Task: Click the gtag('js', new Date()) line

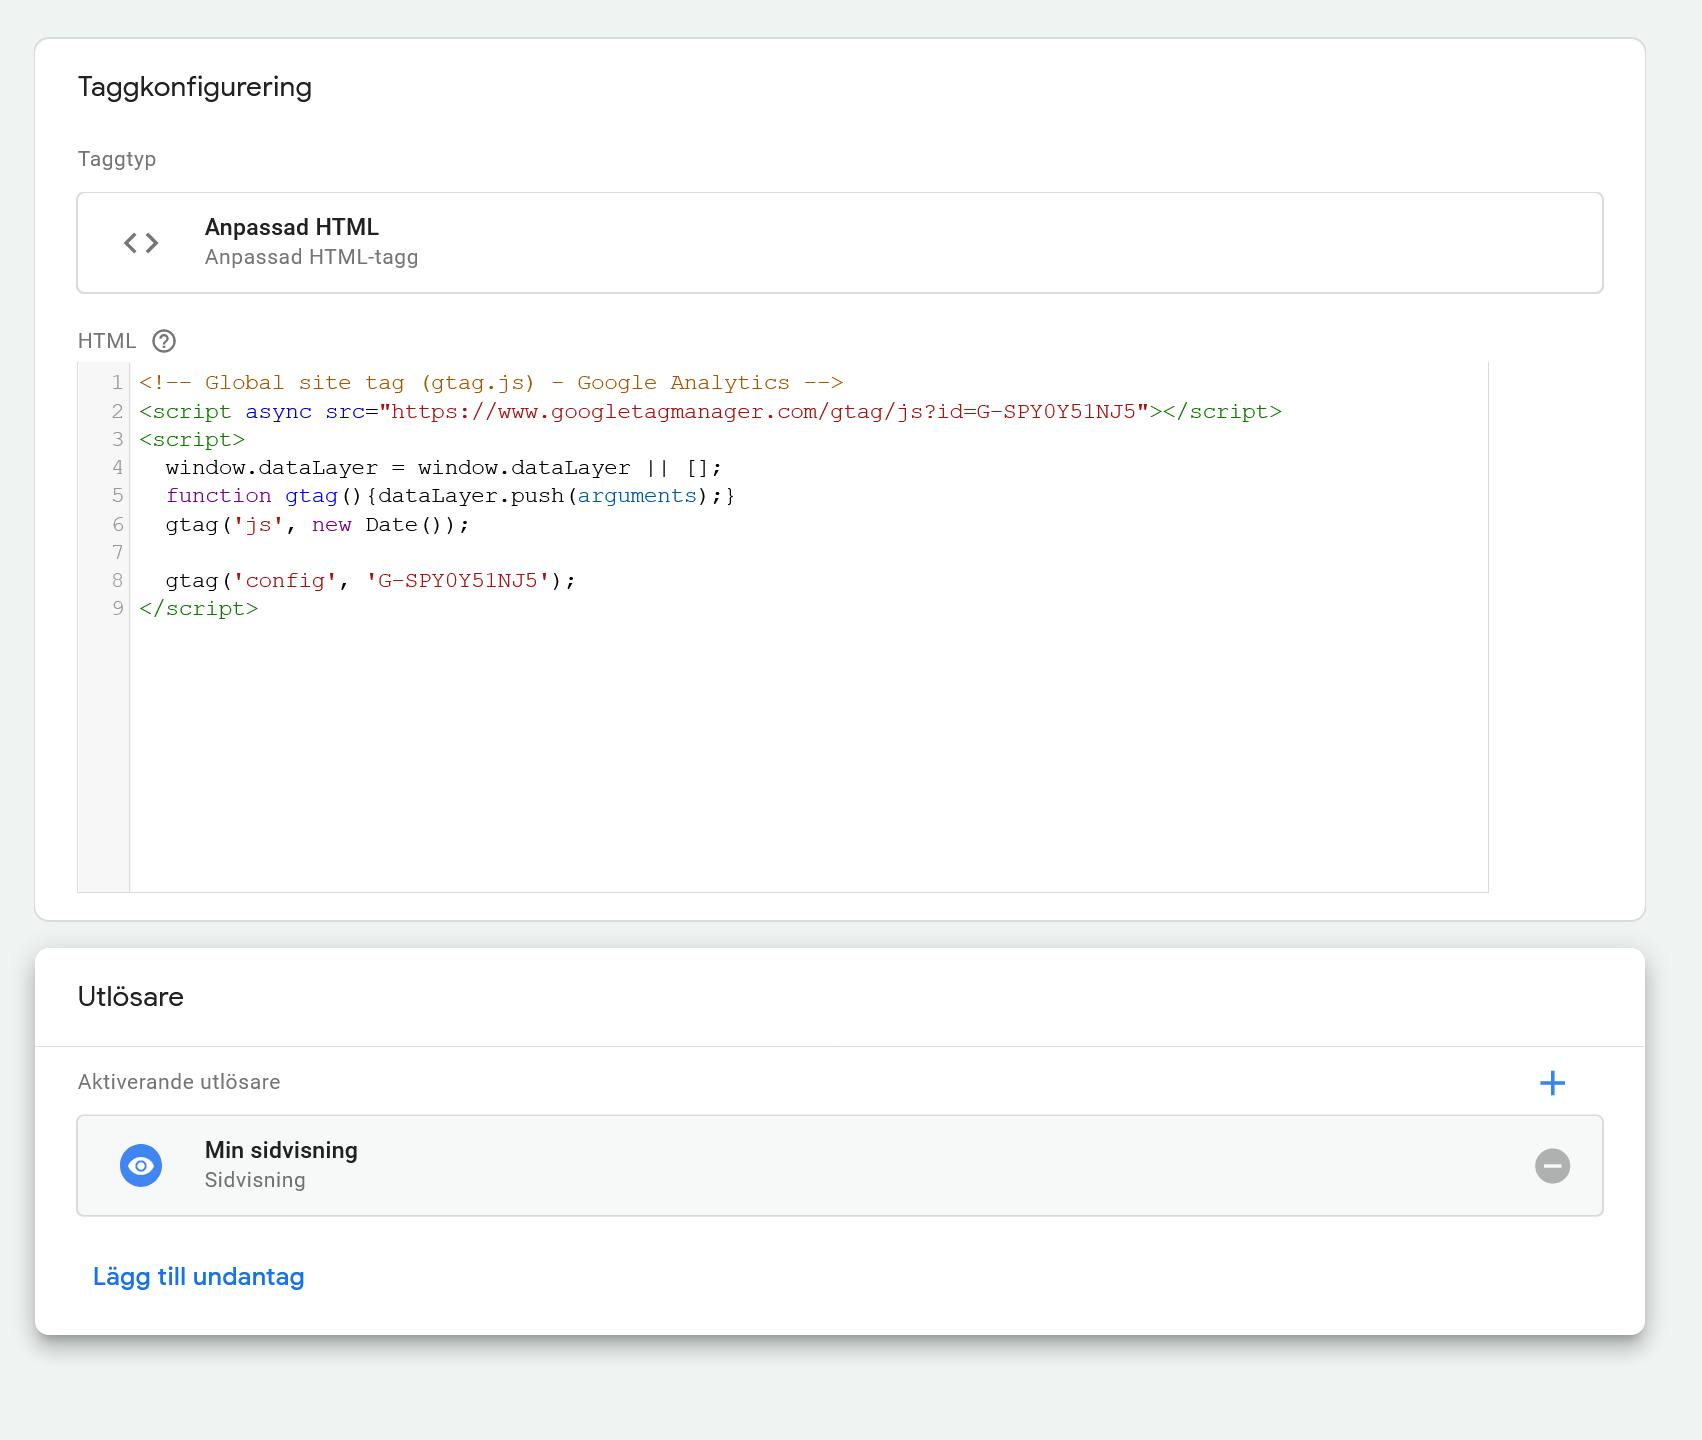Action: pyautogui.click(x=317, y=524)
